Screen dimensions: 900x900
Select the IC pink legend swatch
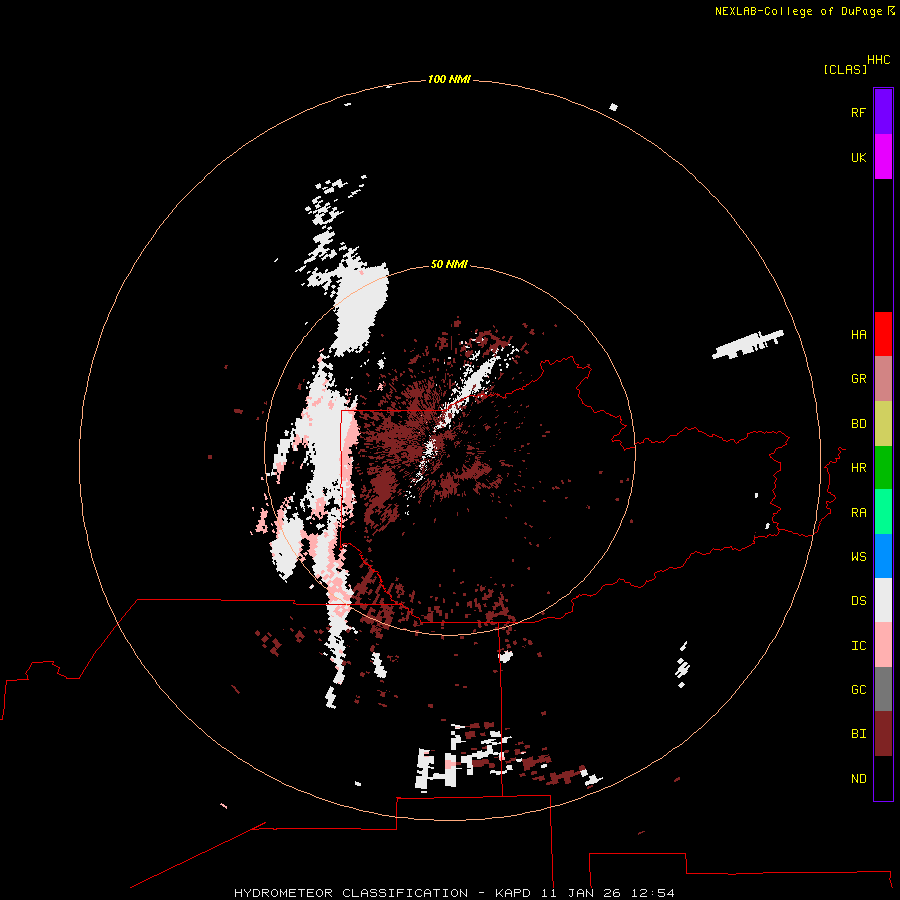pos(883,645)
